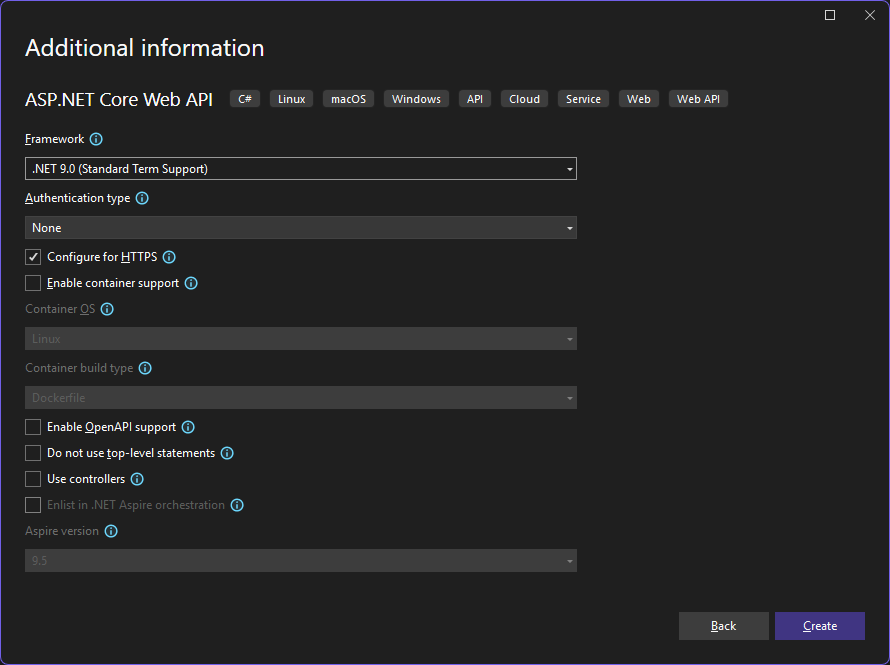Check Do not use top-level statements
890x665 pixels.
coord(32,453)
